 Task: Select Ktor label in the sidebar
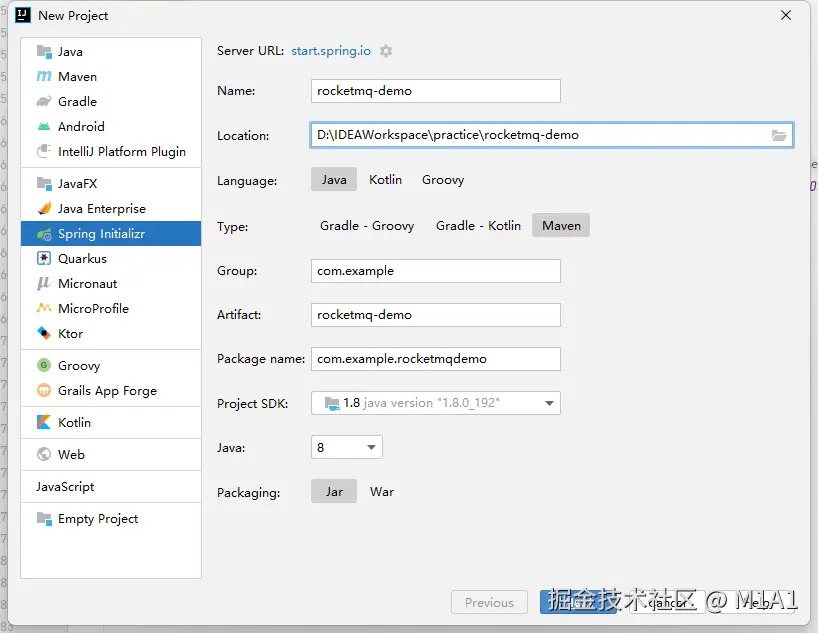point(70,333)
